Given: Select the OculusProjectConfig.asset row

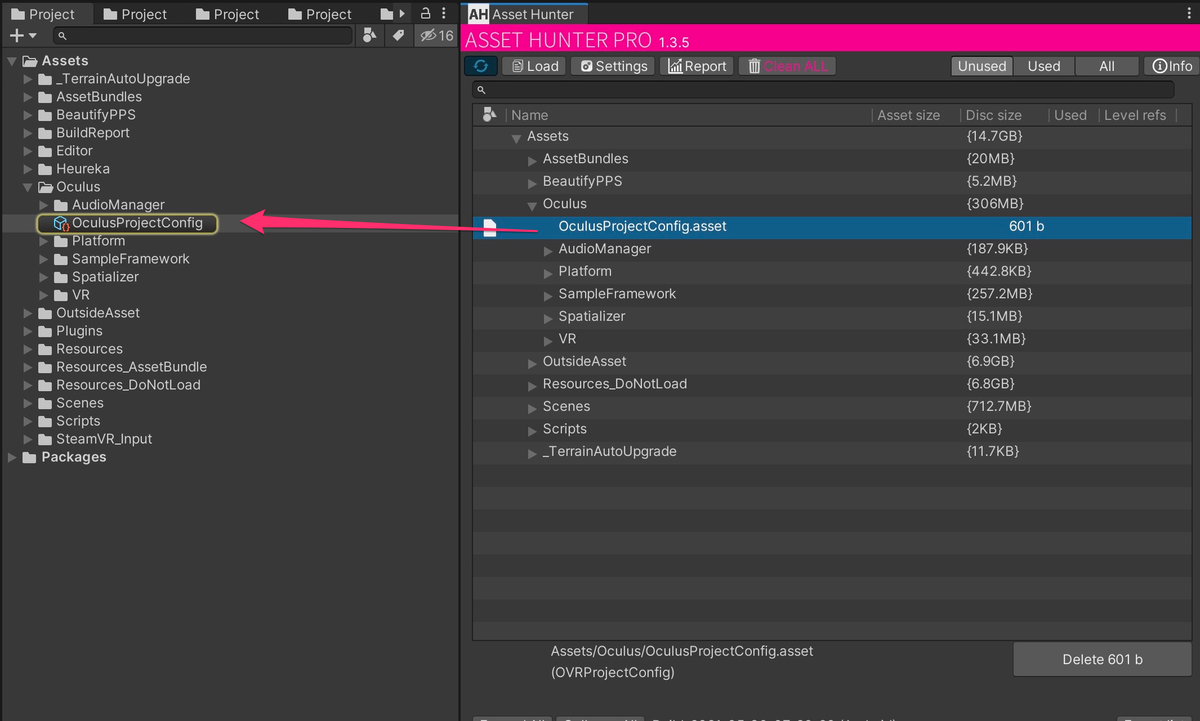Looking at the screenshot, I should [833, 227].
